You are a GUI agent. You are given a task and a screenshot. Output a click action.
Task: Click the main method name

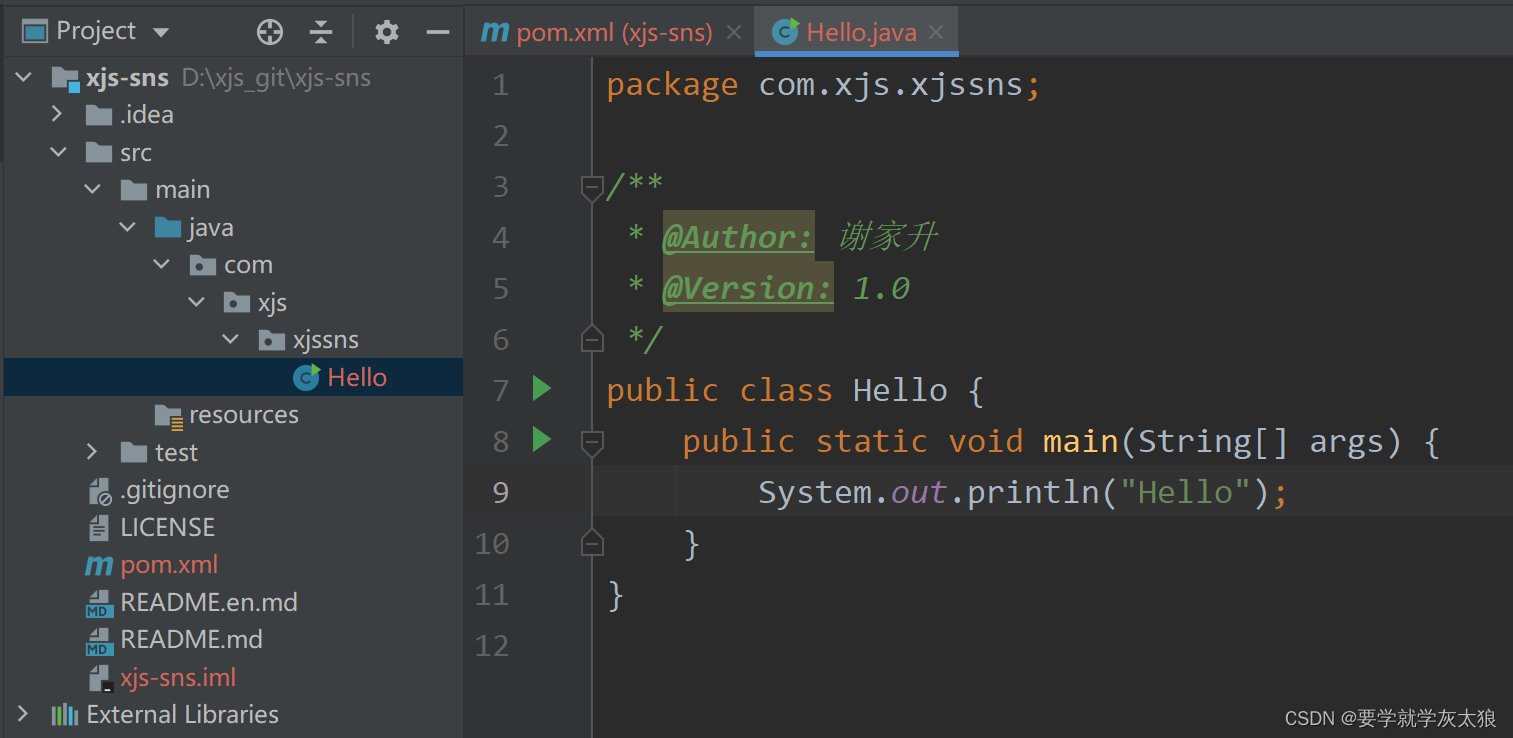(1080, 441)
